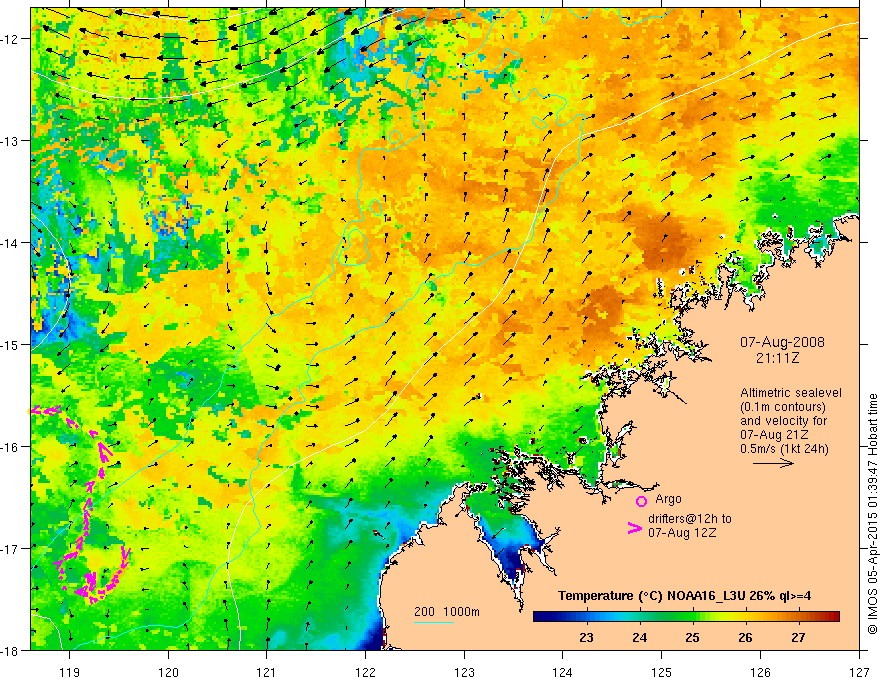Click the latitude axis label "-12"
This screenshot has height=680, width=880.
[11, 39]
